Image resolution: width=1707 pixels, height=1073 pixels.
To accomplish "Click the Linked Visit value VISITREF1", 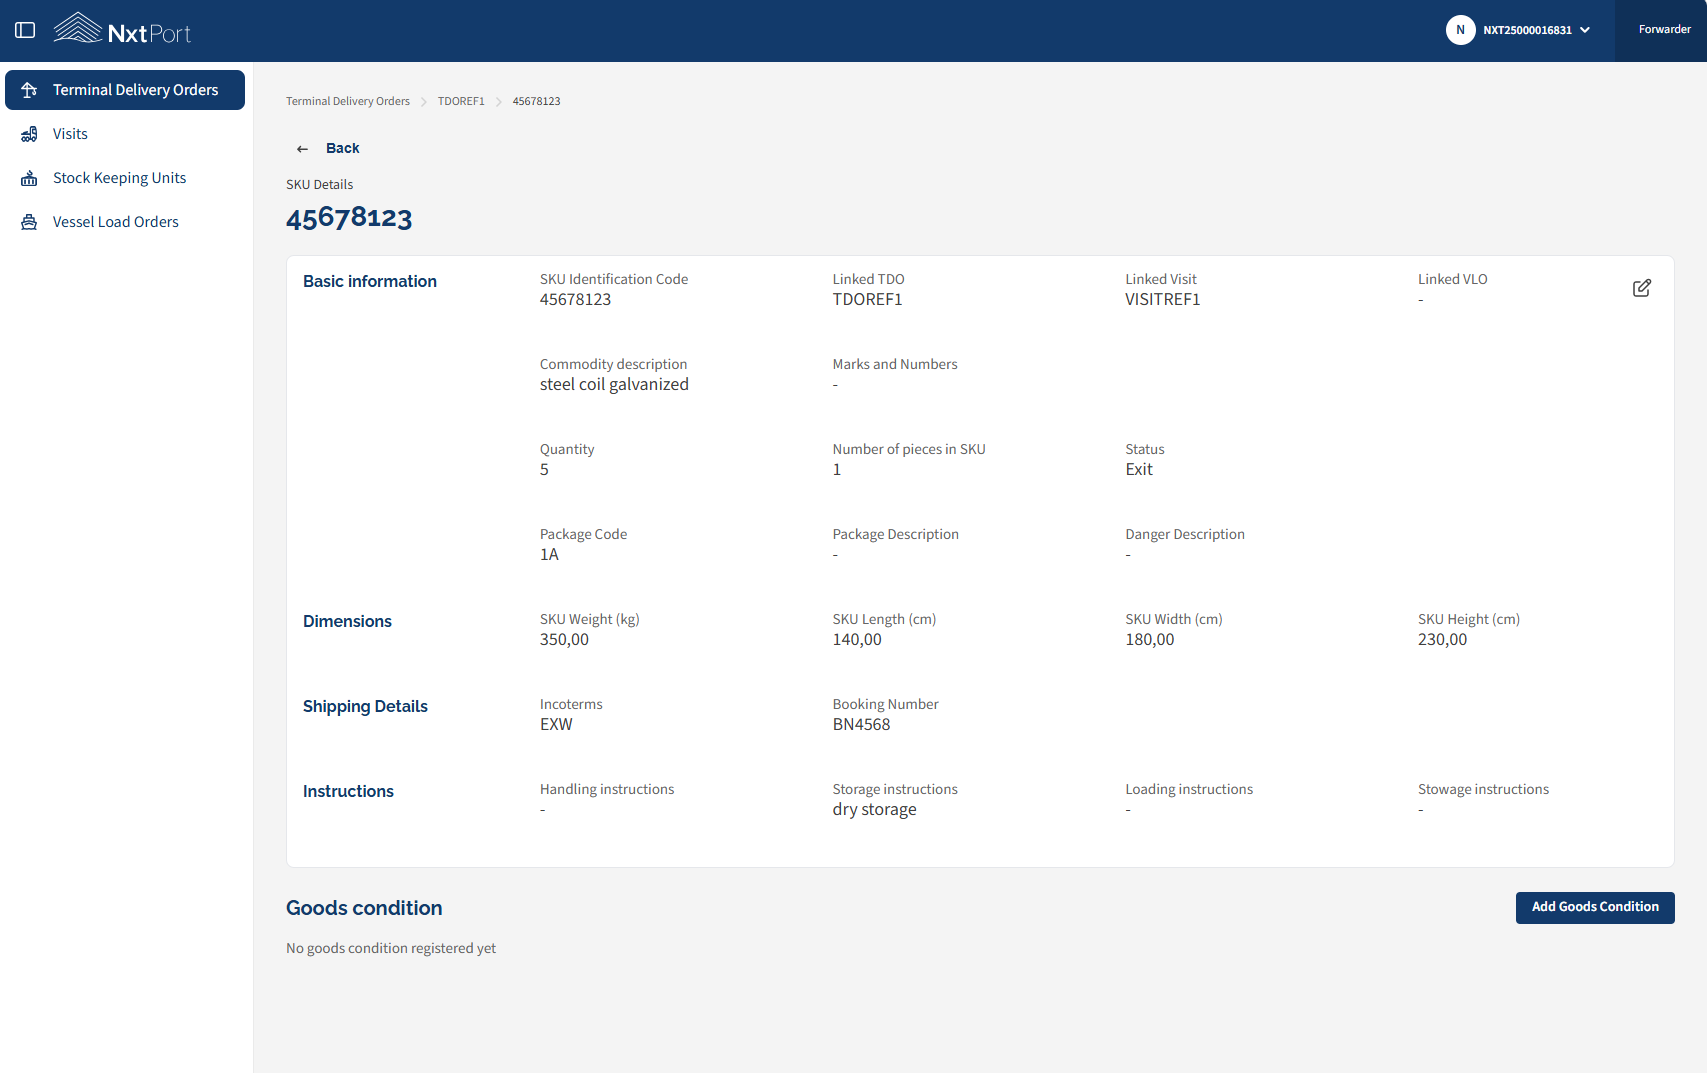I will (1162, 300).
